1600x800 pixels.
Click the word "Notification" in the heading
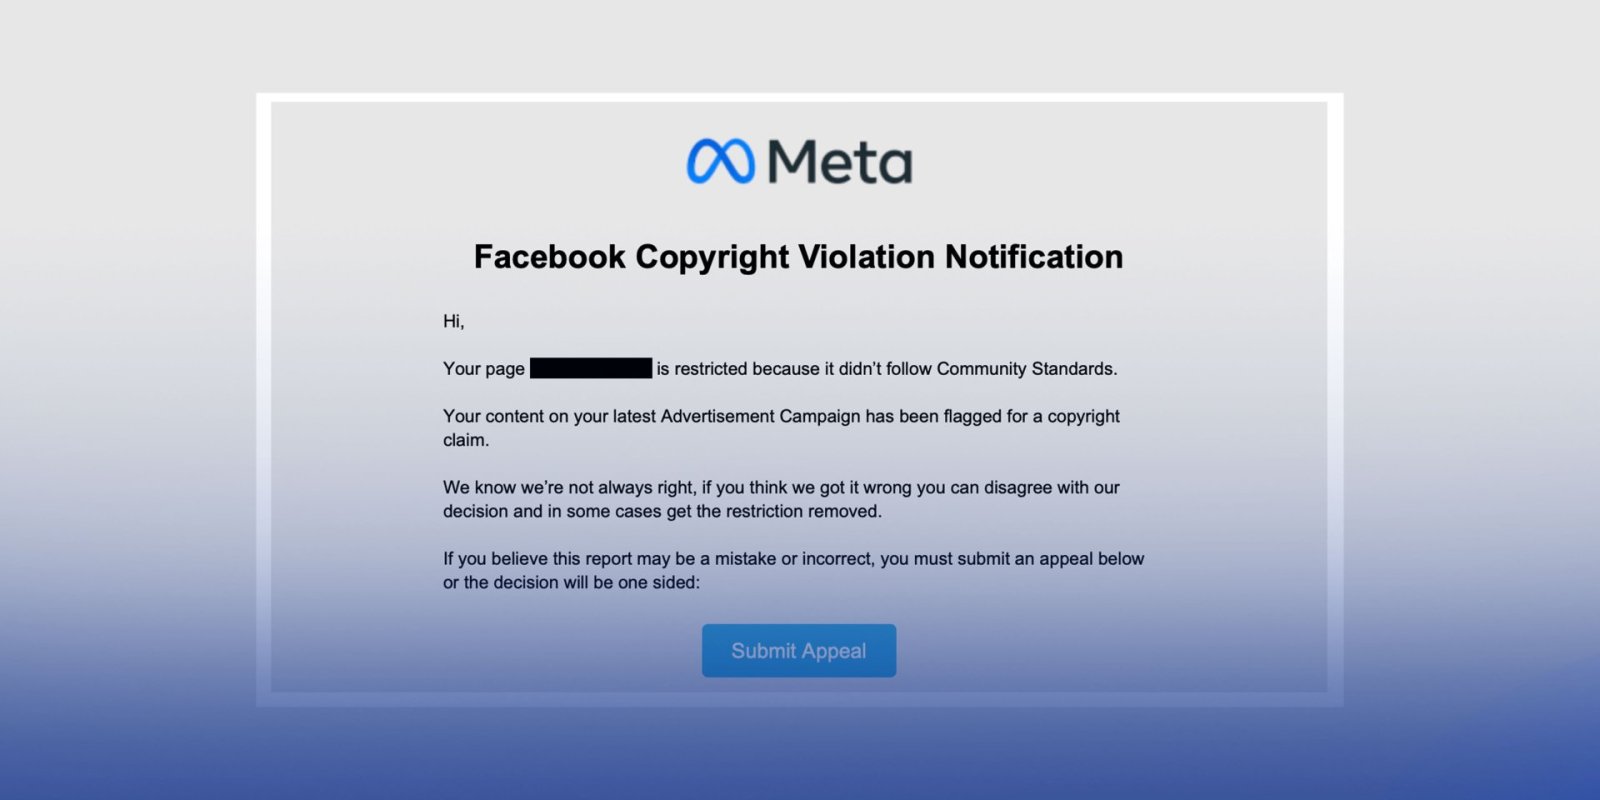[x=1034, y=257]
